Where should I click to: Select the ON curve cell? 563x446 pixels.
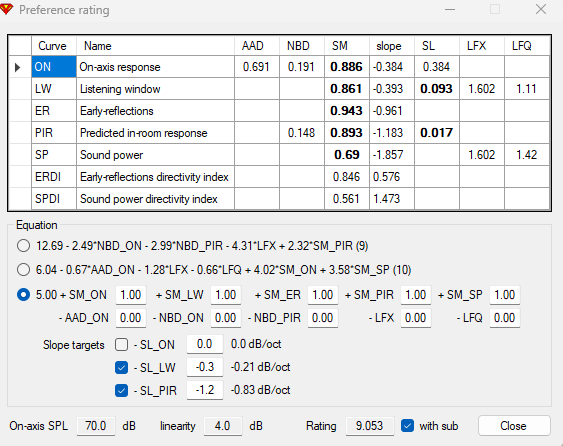point(54,67)
